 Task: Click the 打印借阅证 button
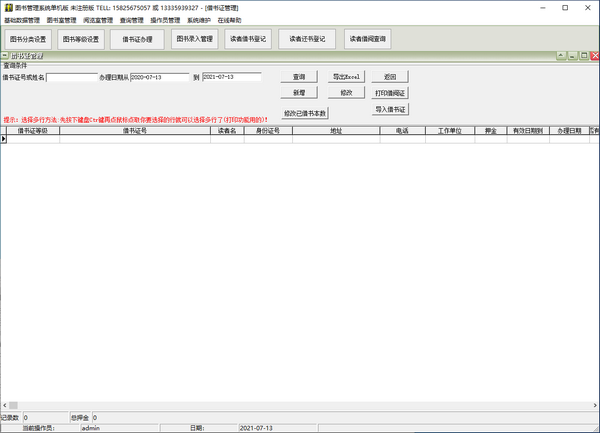[x=390, y=93]
